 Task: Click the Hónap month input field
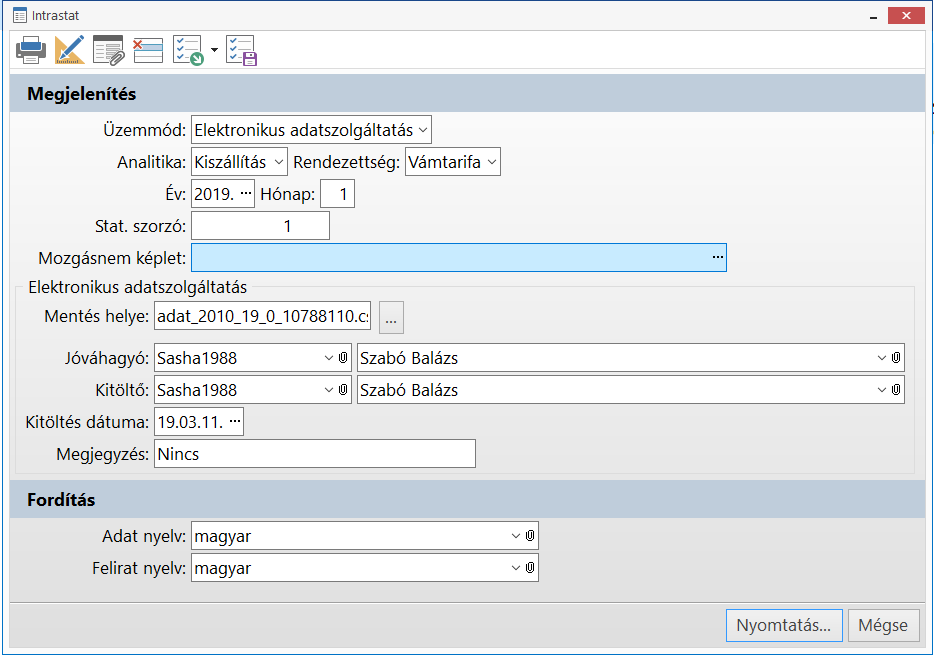click(337, 194)
